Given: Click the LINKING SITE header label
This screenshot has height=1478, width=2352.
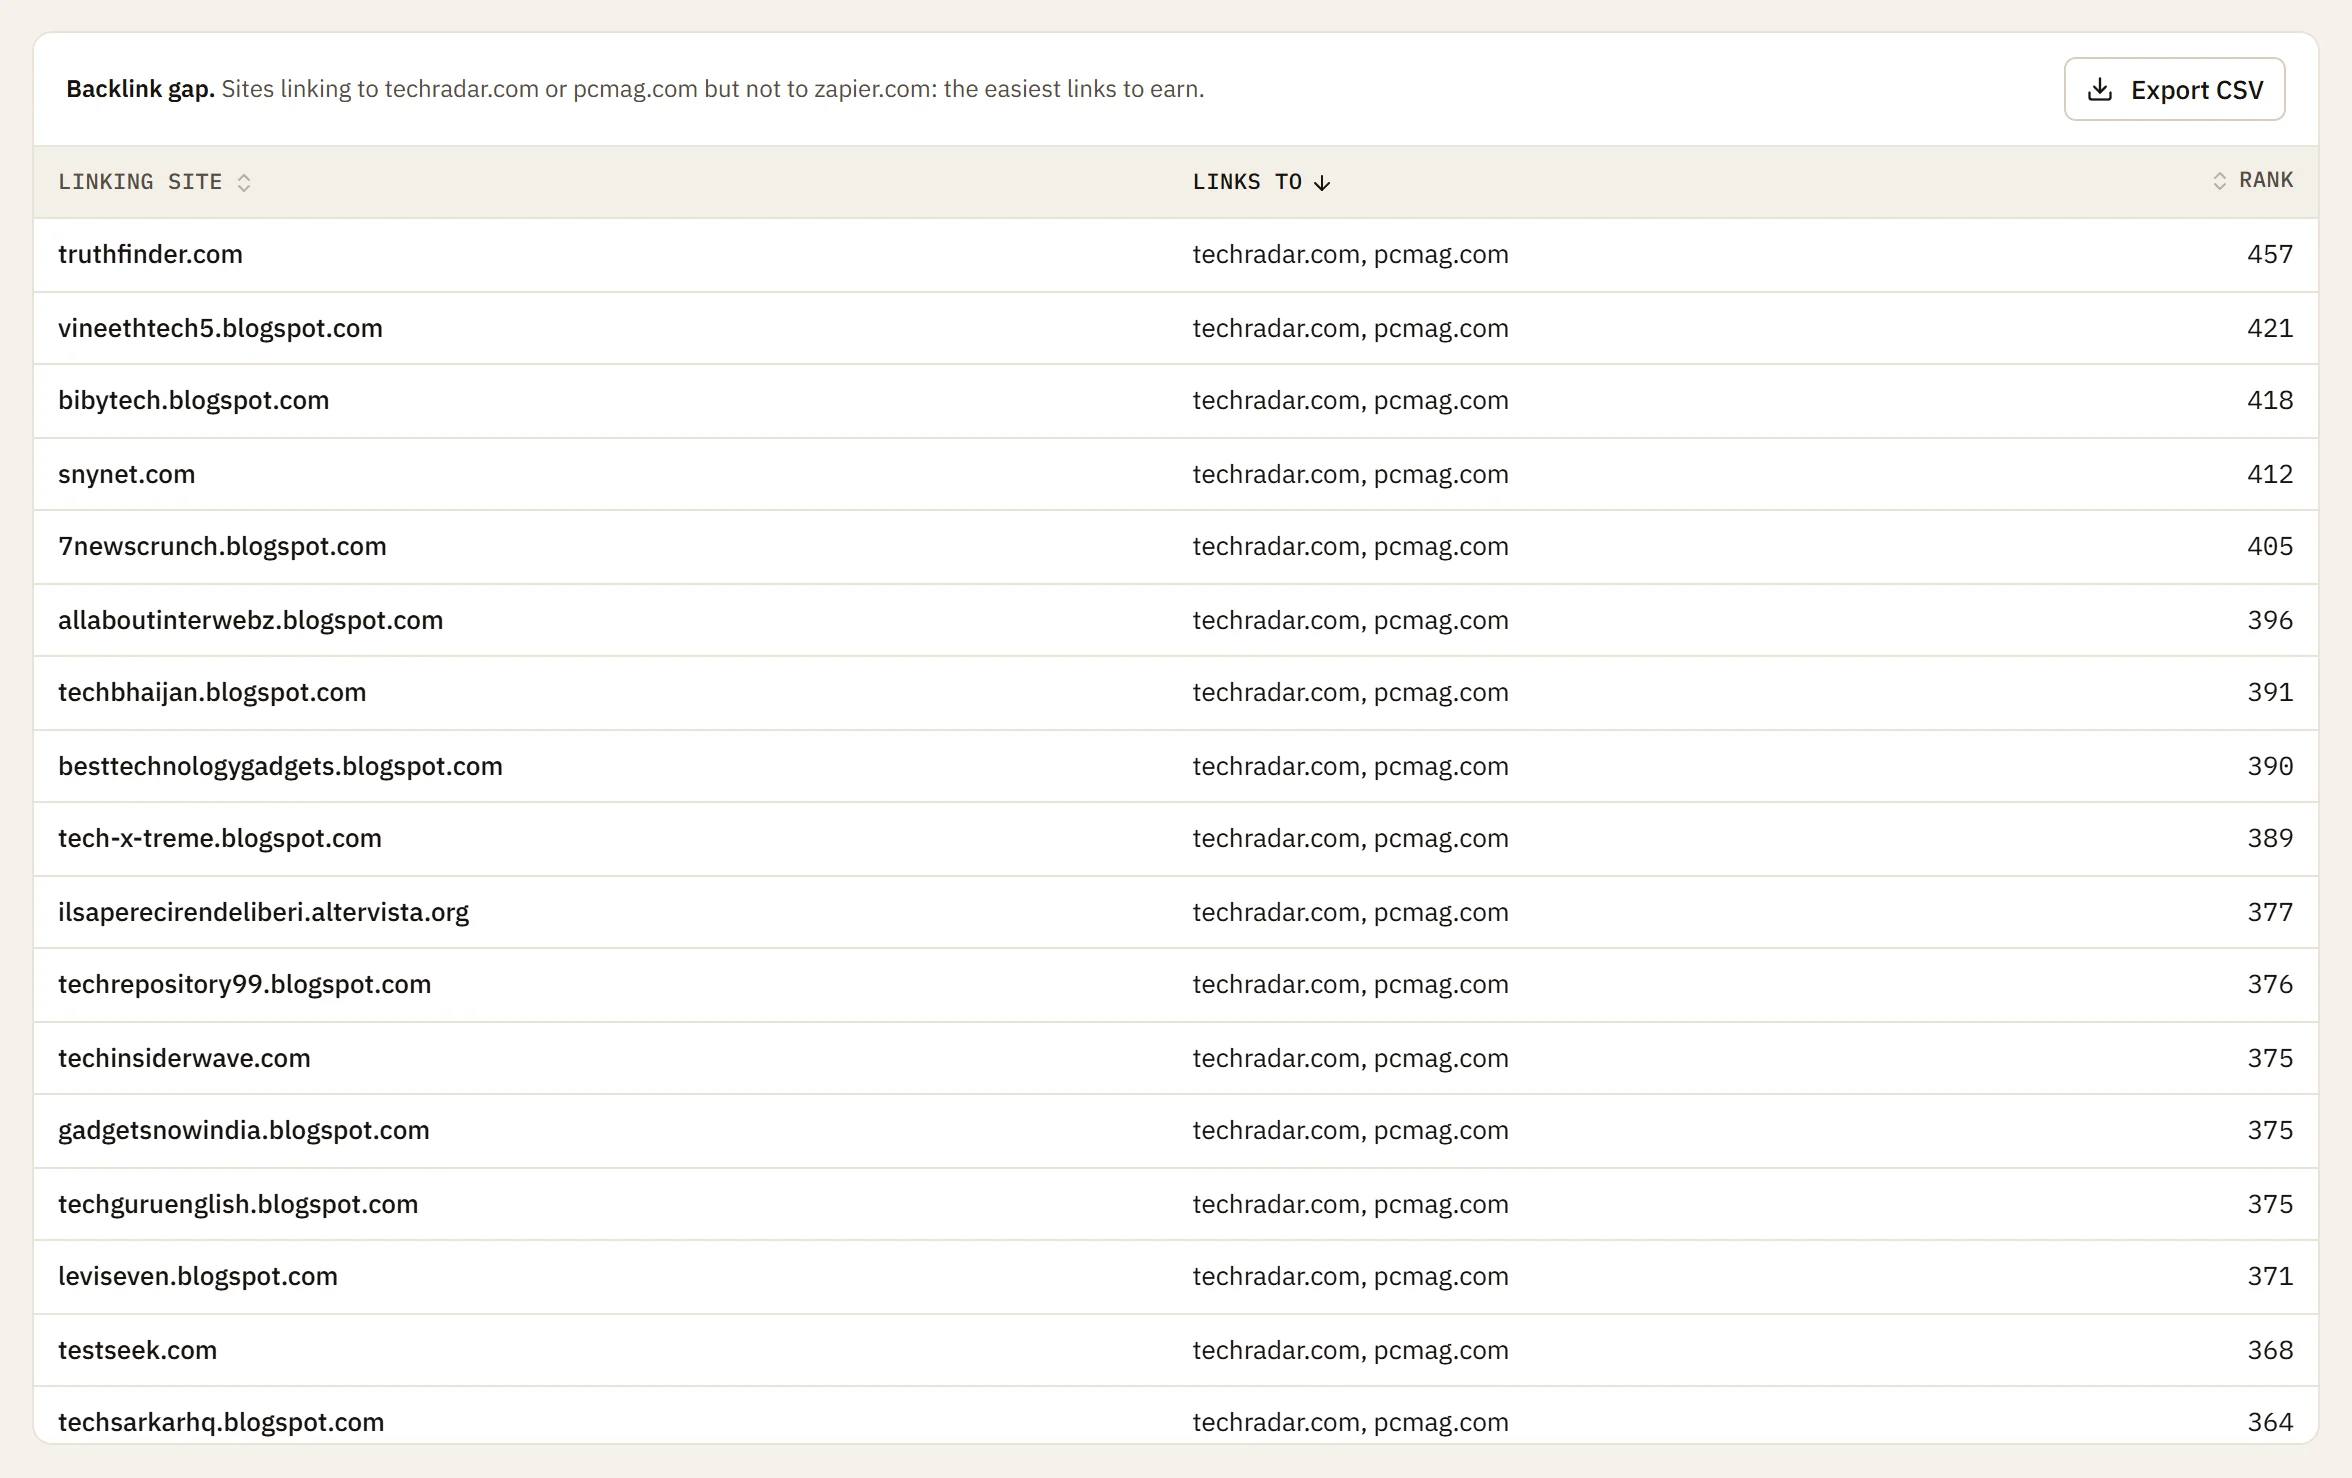Looking at the screenshot, I should pos(140,182).
